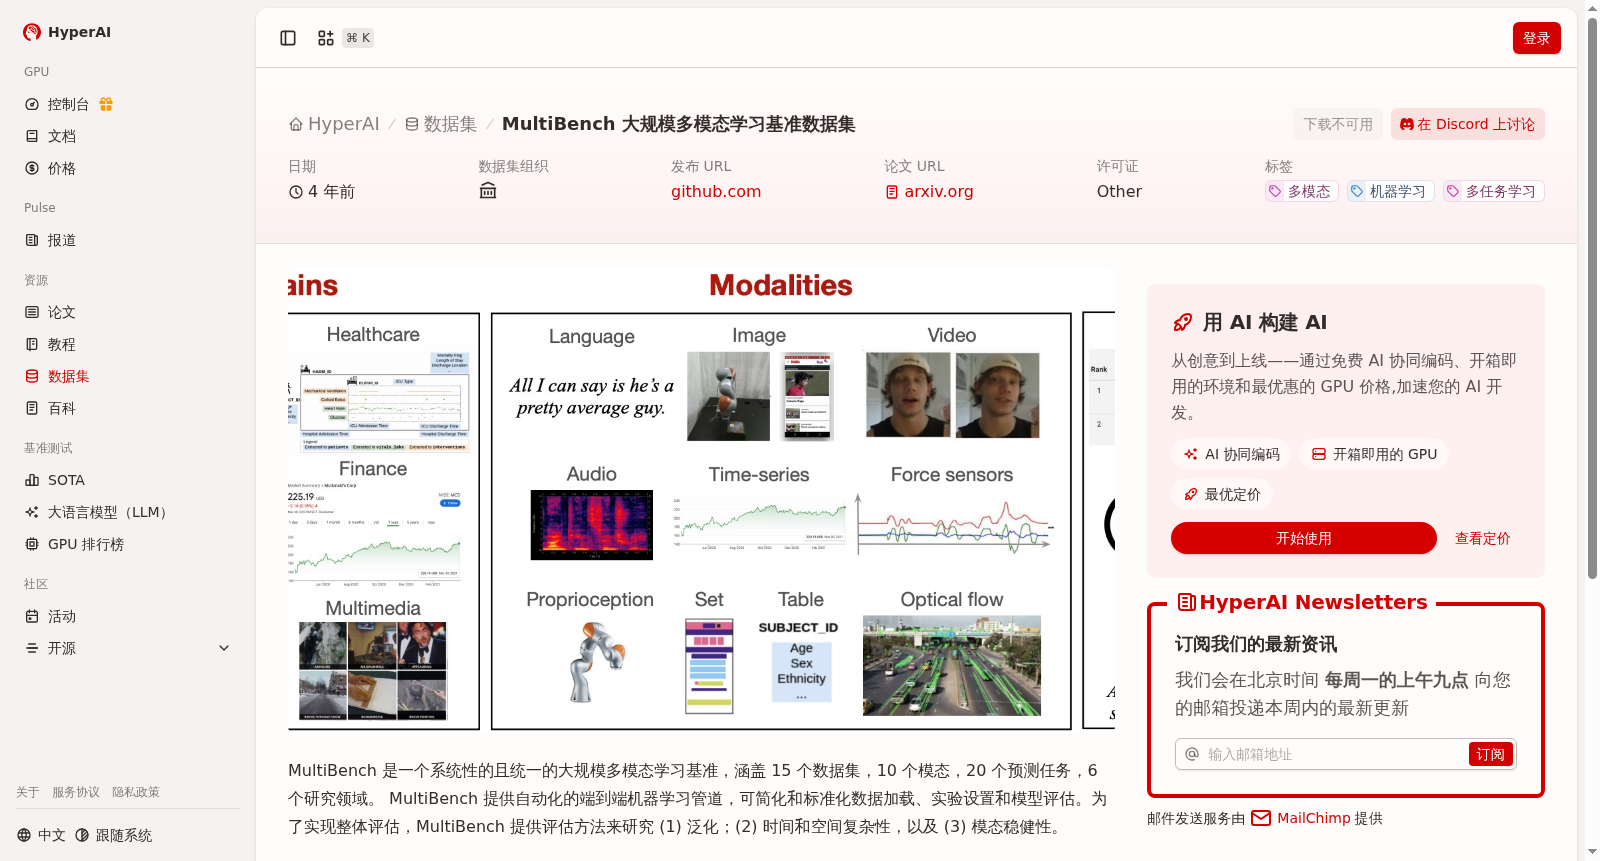Click the gift icon beside 控制台
1600x861 pixels.
[x=106, y=104]
